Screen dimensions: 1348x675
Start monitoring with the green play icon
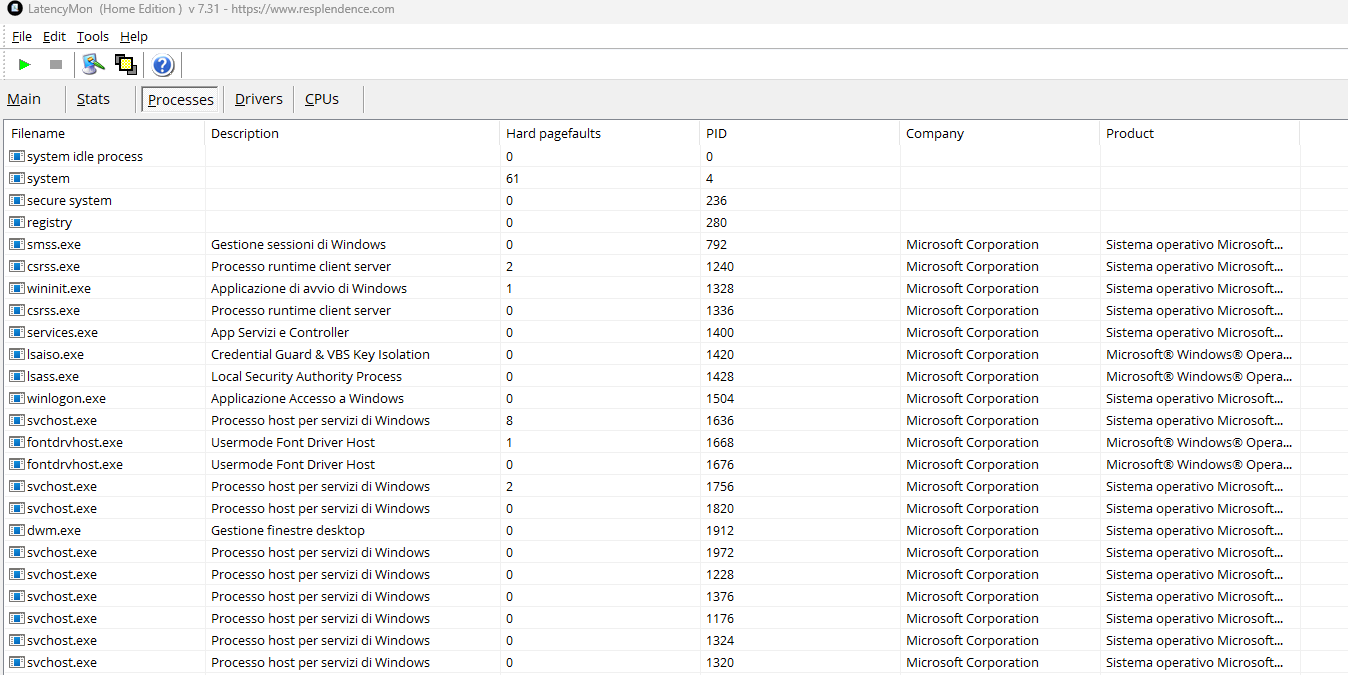25,65
